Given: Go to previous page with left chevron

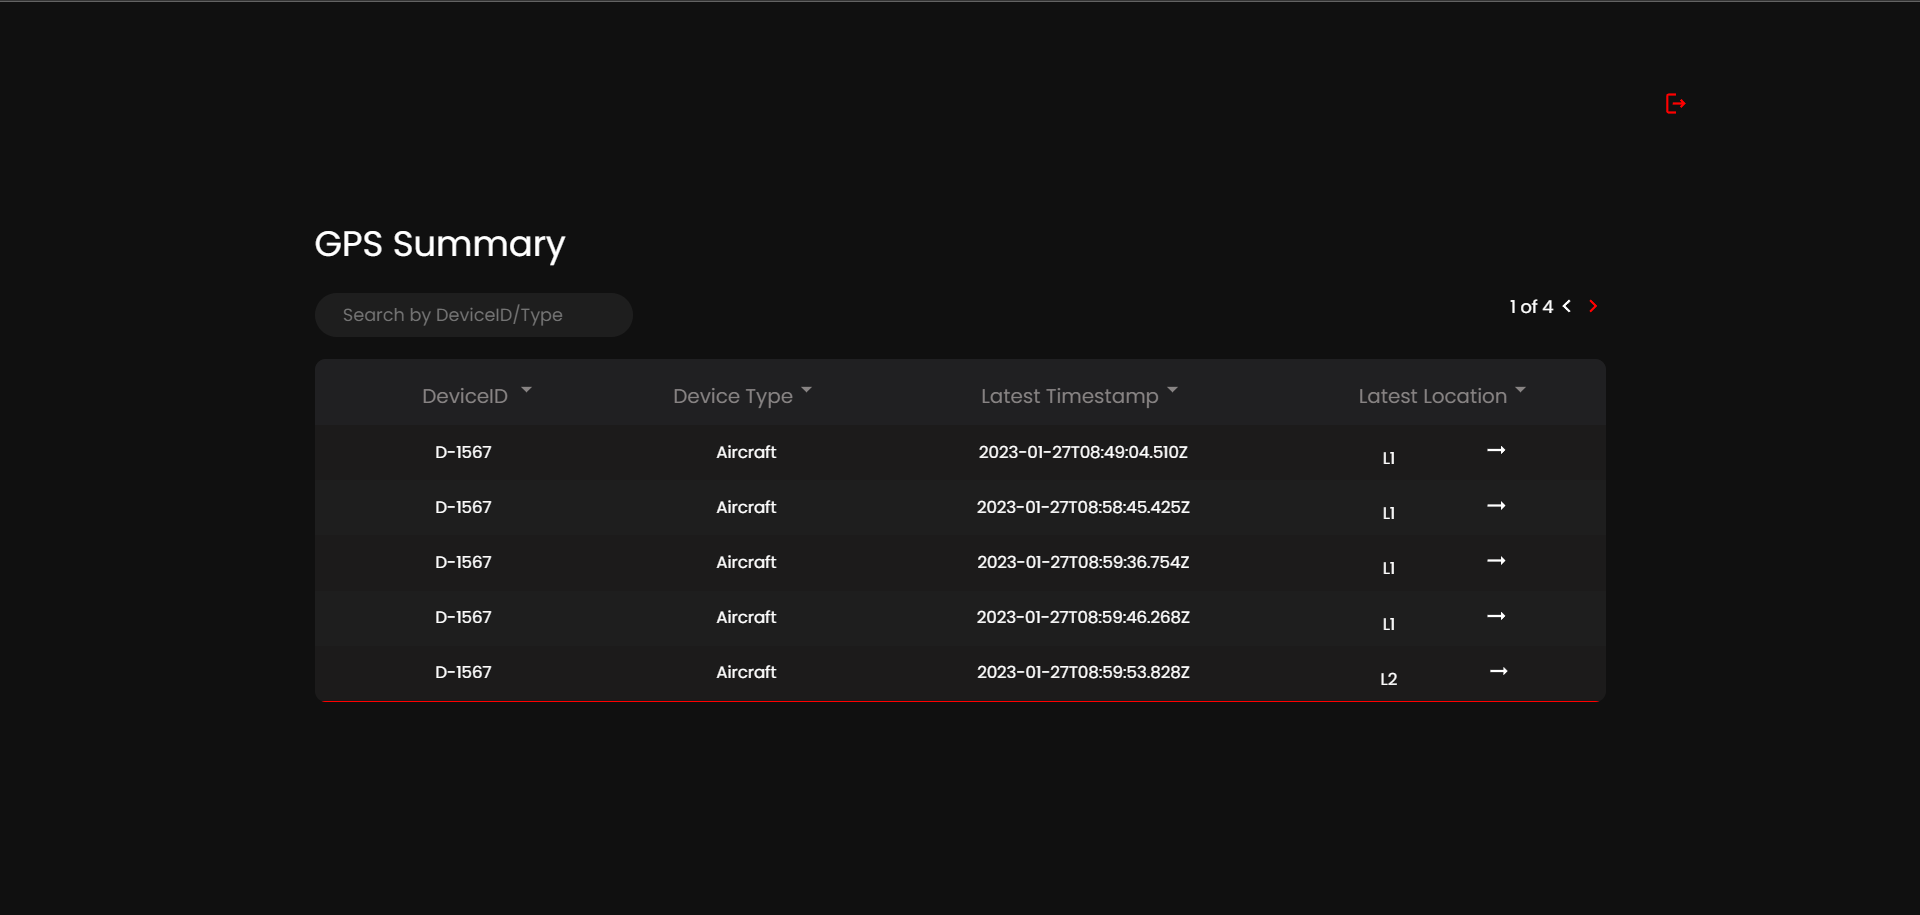Looking at the screenshot, I should pyautogui.click(x=1567, y=306).
